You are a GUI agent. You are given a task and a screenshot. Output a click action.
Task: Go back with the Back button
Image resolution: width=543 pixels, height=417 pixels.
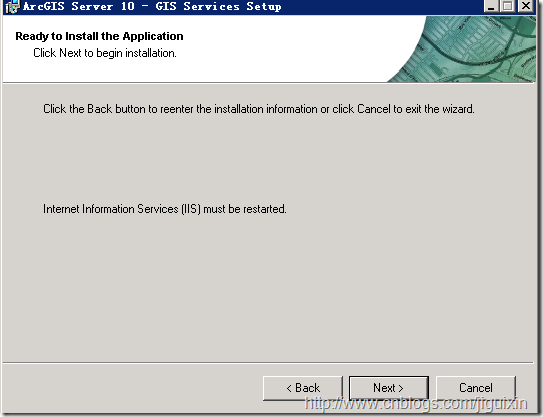pyautogui.click(x=303, y=388)
